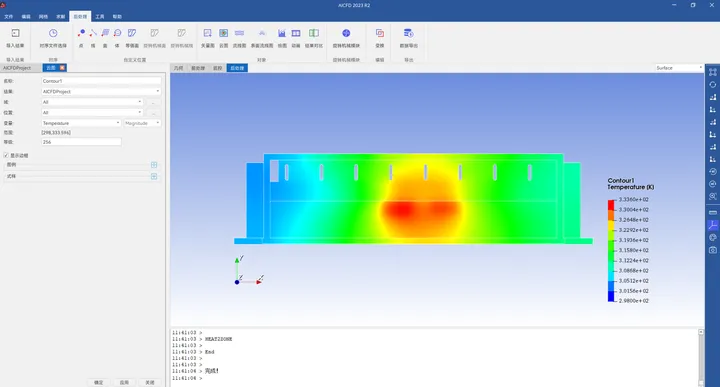Click the 应用 button
This screenshot has width=720, height=387.
[124, 382]
